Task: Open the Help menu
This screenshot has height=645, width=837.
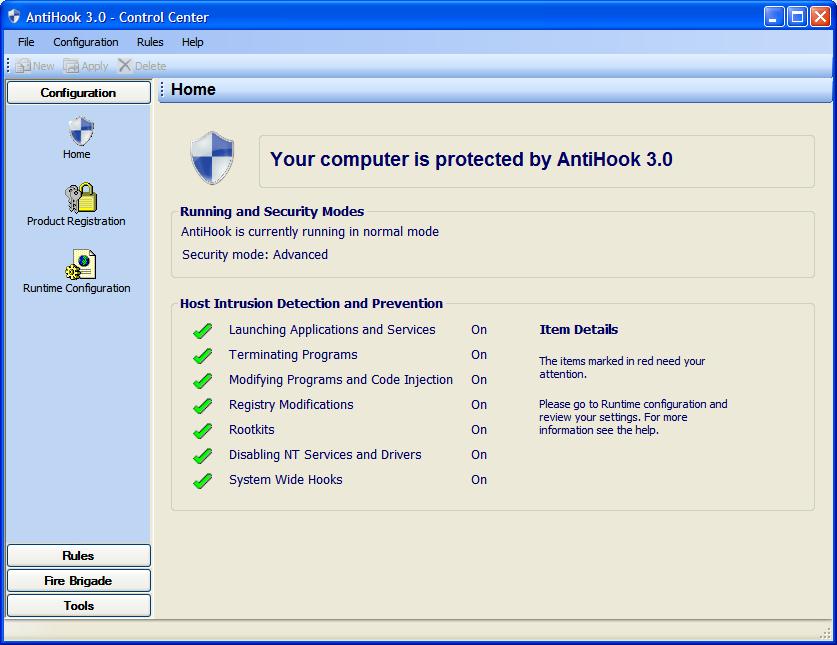Action: [x=192, y=42]
